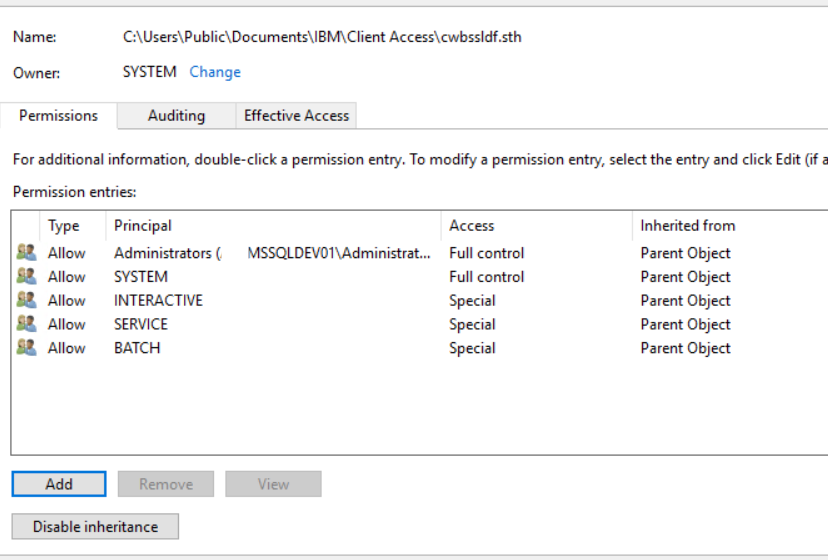This screenshot has width=828, height=560.
Task: Click Parent Object in INTERACTIVE row
Action: point(685,301)
